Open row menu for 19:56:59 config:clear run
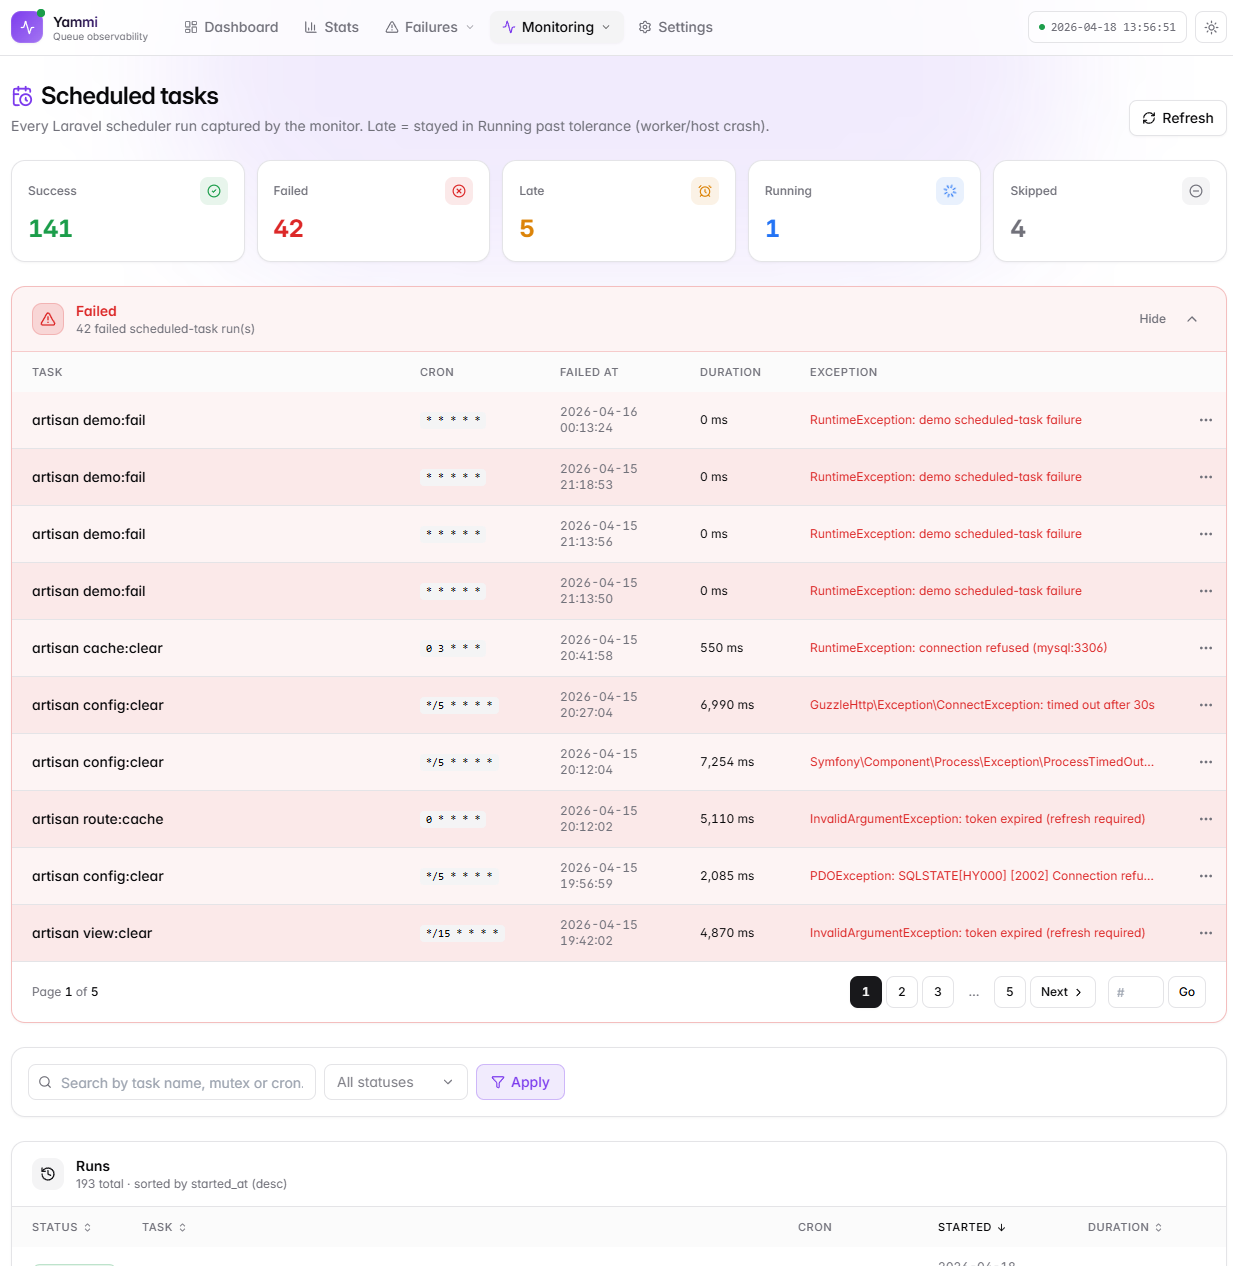 (1206, 876)
